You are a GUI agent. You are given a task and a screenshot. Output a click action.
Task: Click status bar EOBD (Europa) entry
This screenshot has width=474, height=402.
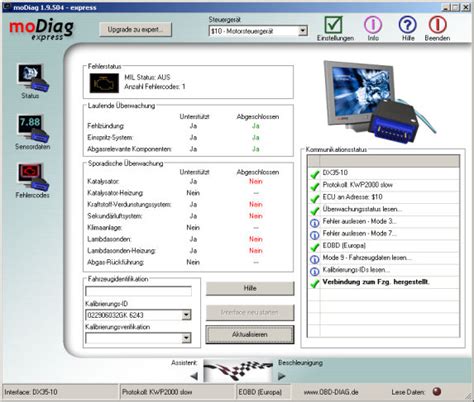[263, 392]
